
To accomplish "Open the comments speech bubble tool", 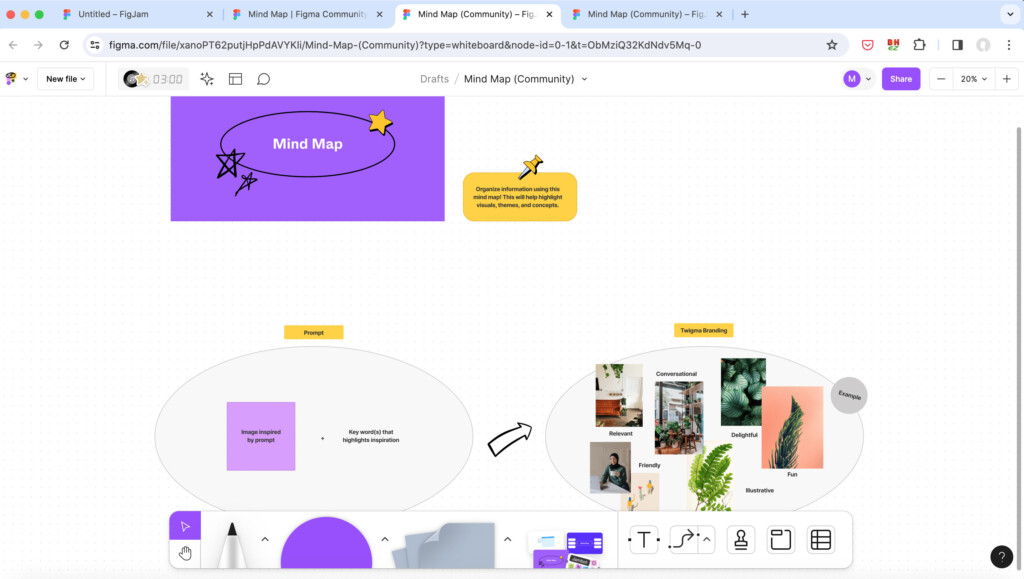I will point(264,79).
